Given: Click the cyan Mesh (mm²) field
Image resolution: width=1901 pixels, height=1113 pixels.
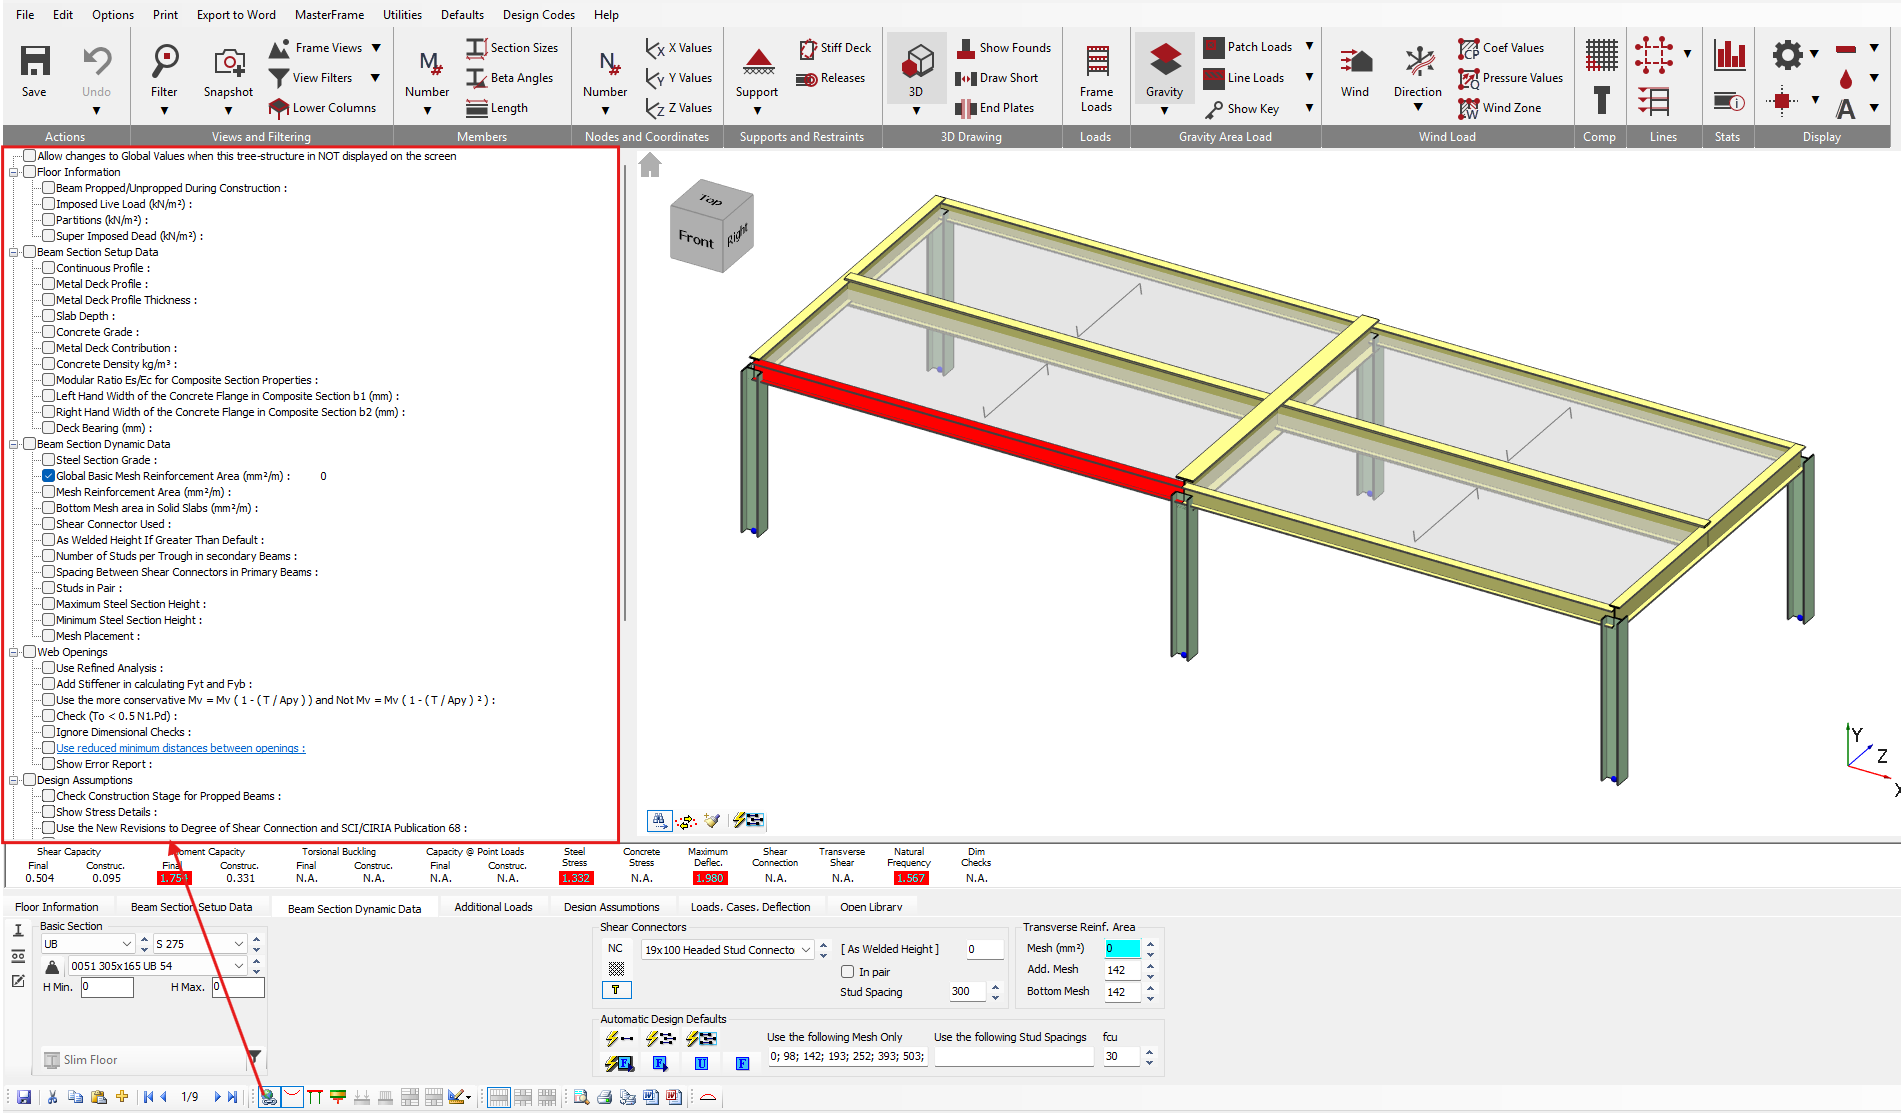Looking at the screenshot, I should tap(1121, 949).
